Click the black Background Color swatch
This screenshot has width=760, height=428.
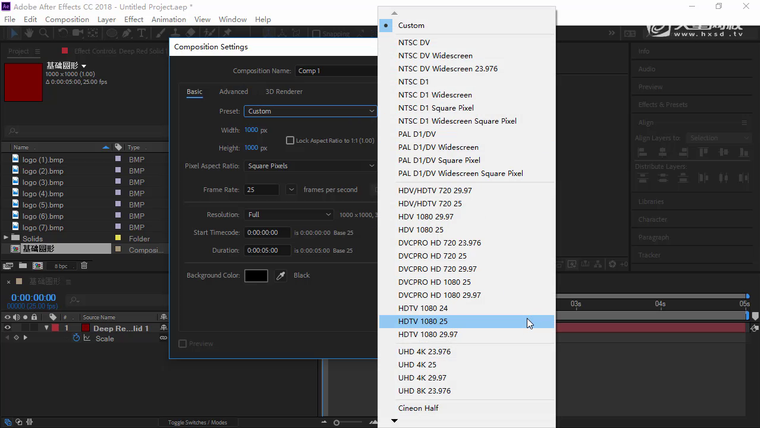click(x=256, y=275)
